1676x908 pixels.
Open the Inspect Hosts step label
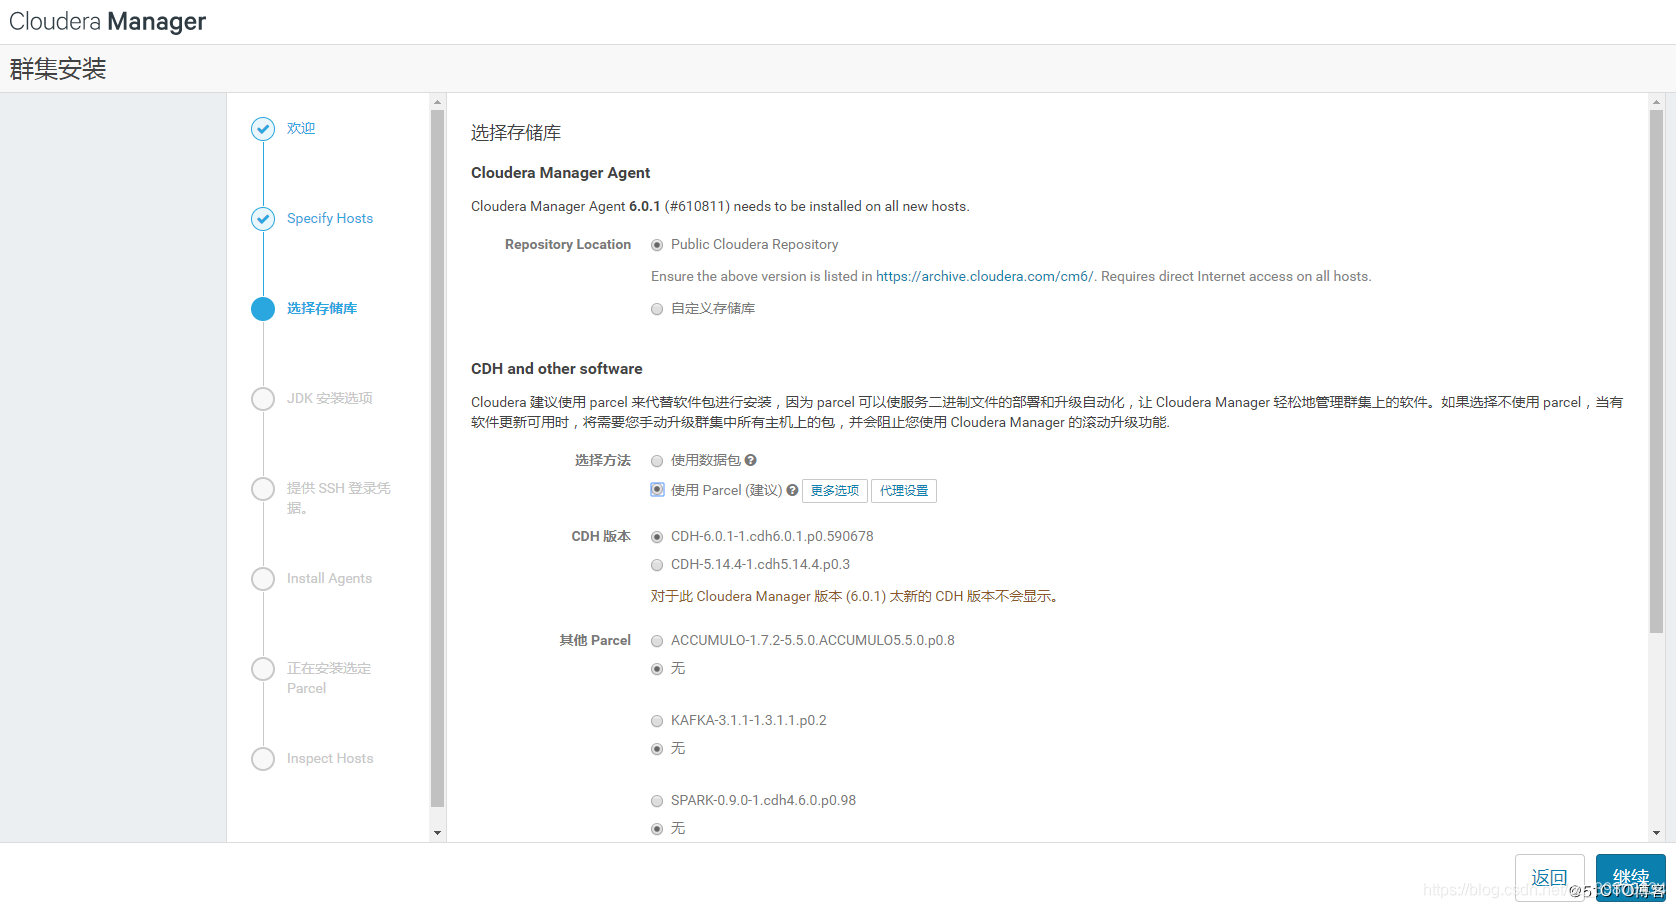[330, 758]
